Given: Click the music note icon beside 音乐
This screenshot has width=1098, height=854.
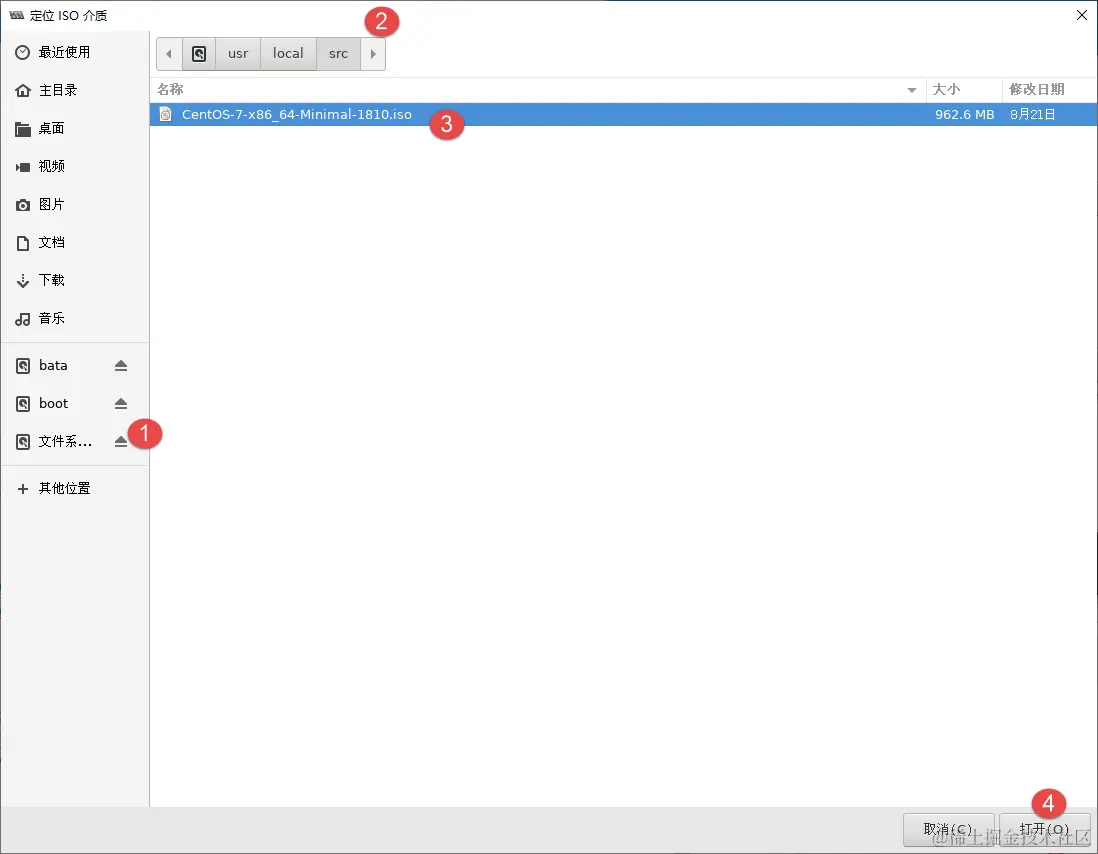Looking at the screenshot, I should [22, 318].
